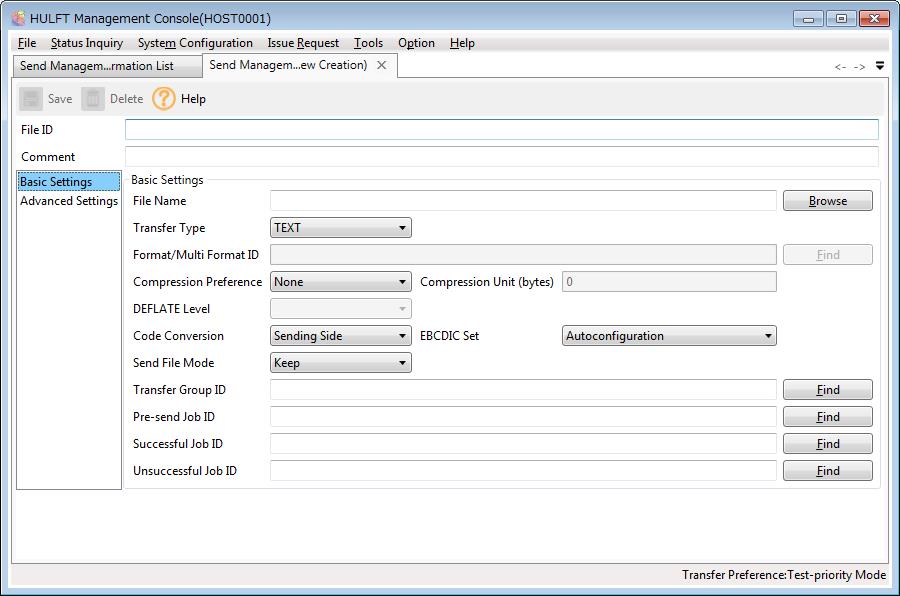Click into the Comment field
Viewport: 900px width, 596px height.
click(502, 157)
